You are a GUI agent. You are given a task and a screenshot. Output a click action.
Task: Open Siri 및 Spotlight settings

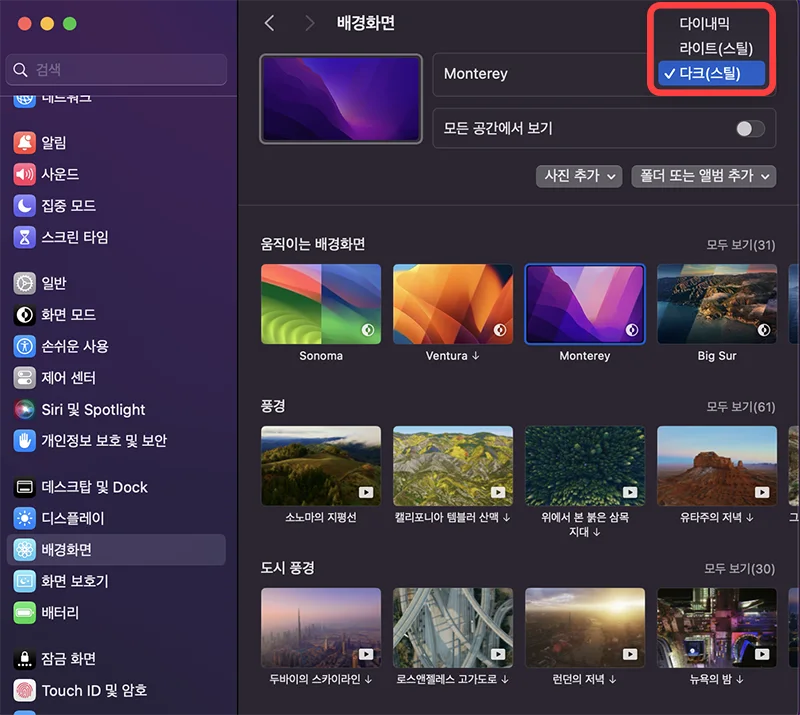point(93,409)
